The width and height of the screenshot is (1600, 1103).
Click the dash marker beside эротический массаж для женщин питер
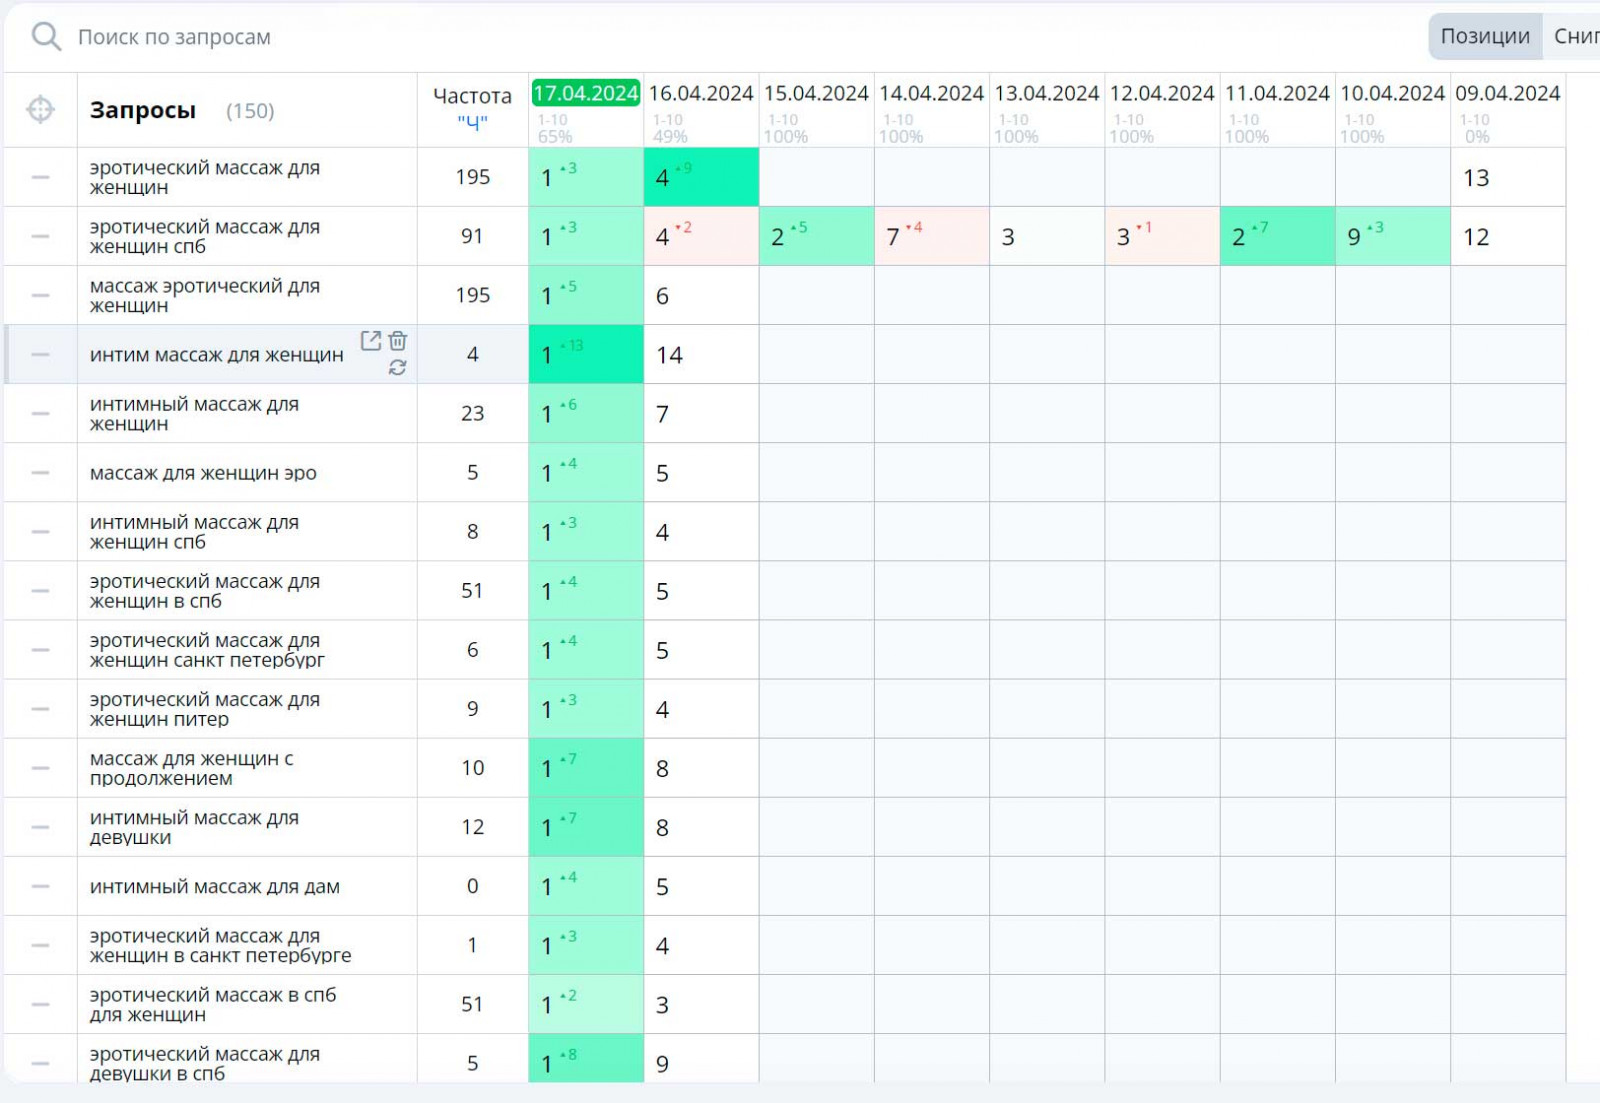(x=40, y=709)
